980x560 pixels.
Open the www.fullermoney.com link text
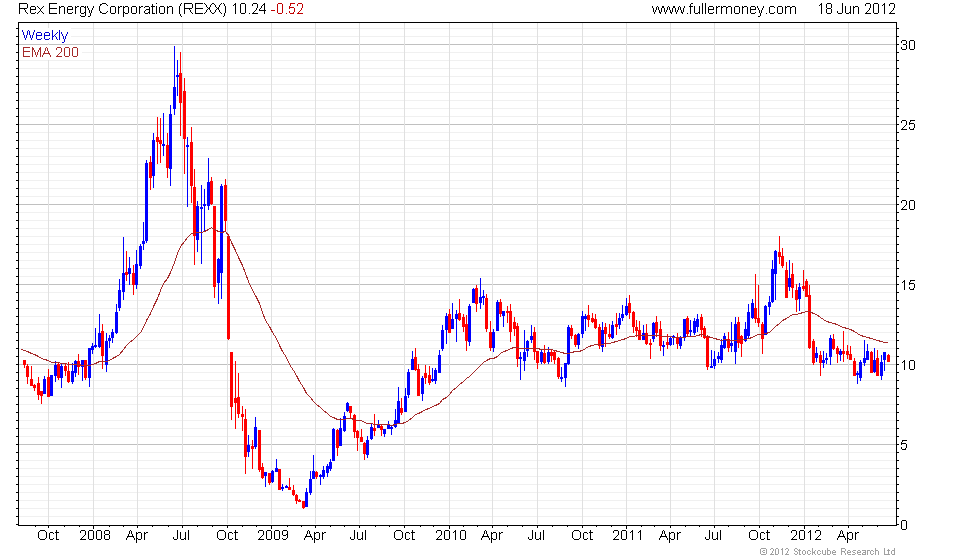(x=724, y=9)
